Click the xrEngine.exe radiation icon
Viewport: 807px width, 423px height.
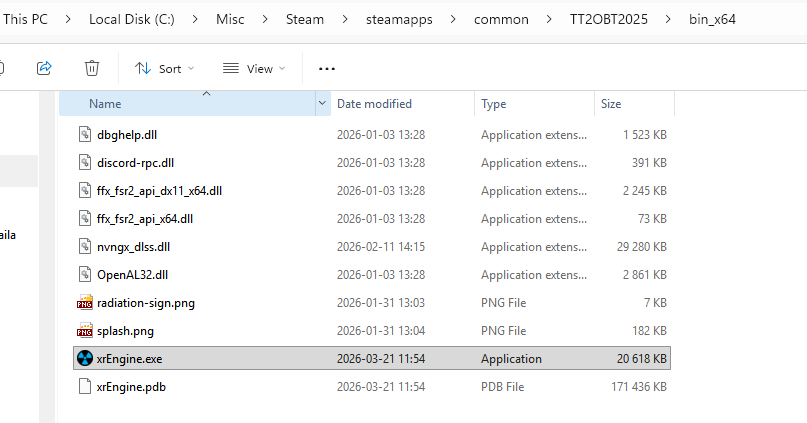[x=84, y=358]
